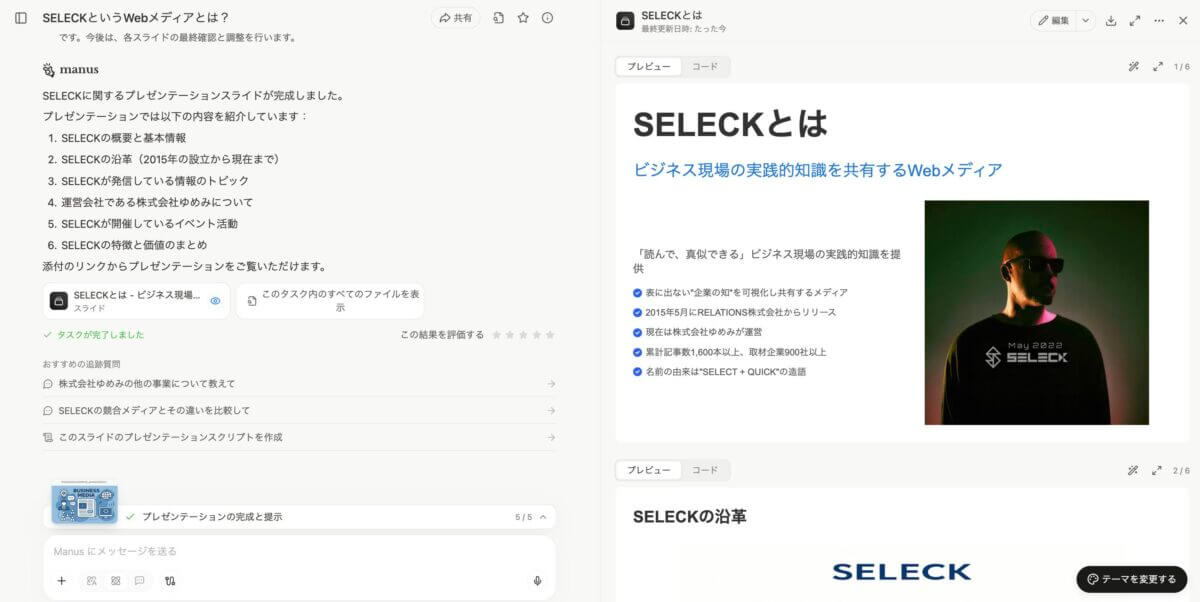Collapse the 5/5 task progress chevron

[x=543, y=517]
